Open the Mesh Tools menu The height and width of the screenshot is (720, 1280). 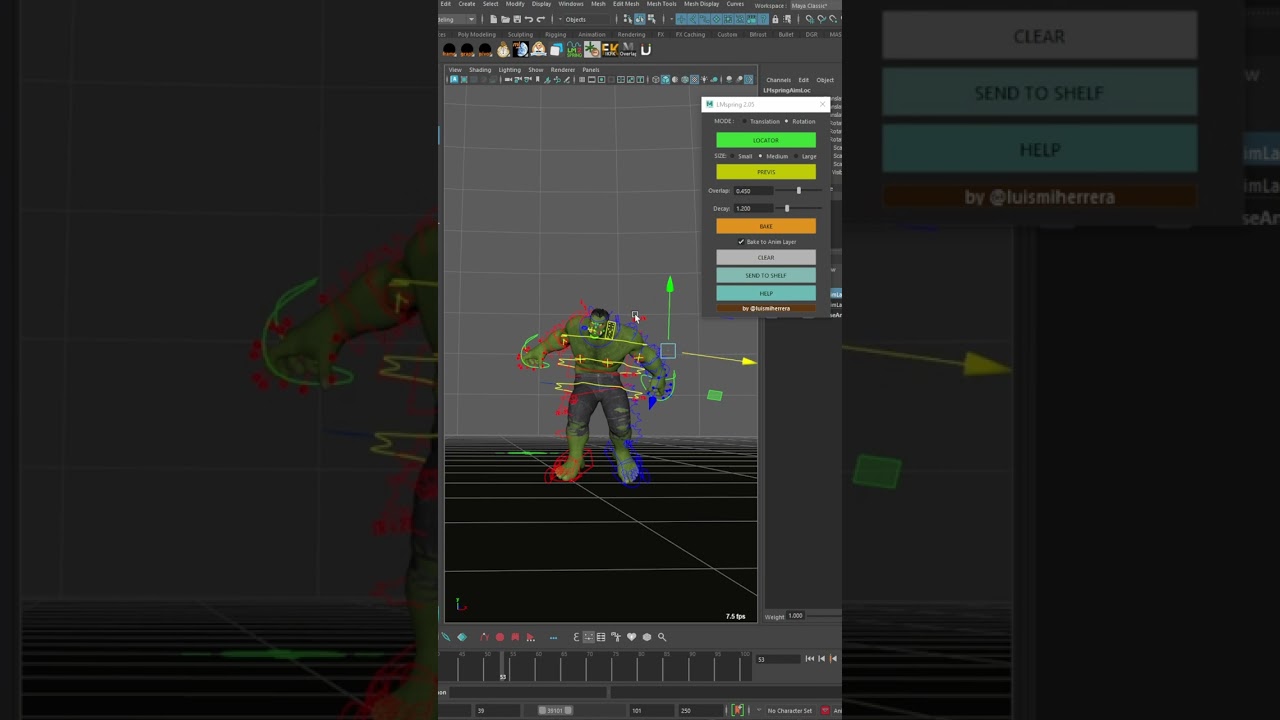coord(661,4)
